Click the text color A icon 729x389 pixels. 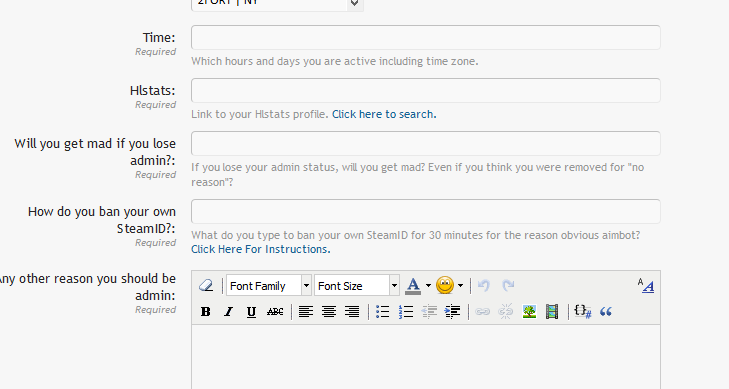[413, 286]
